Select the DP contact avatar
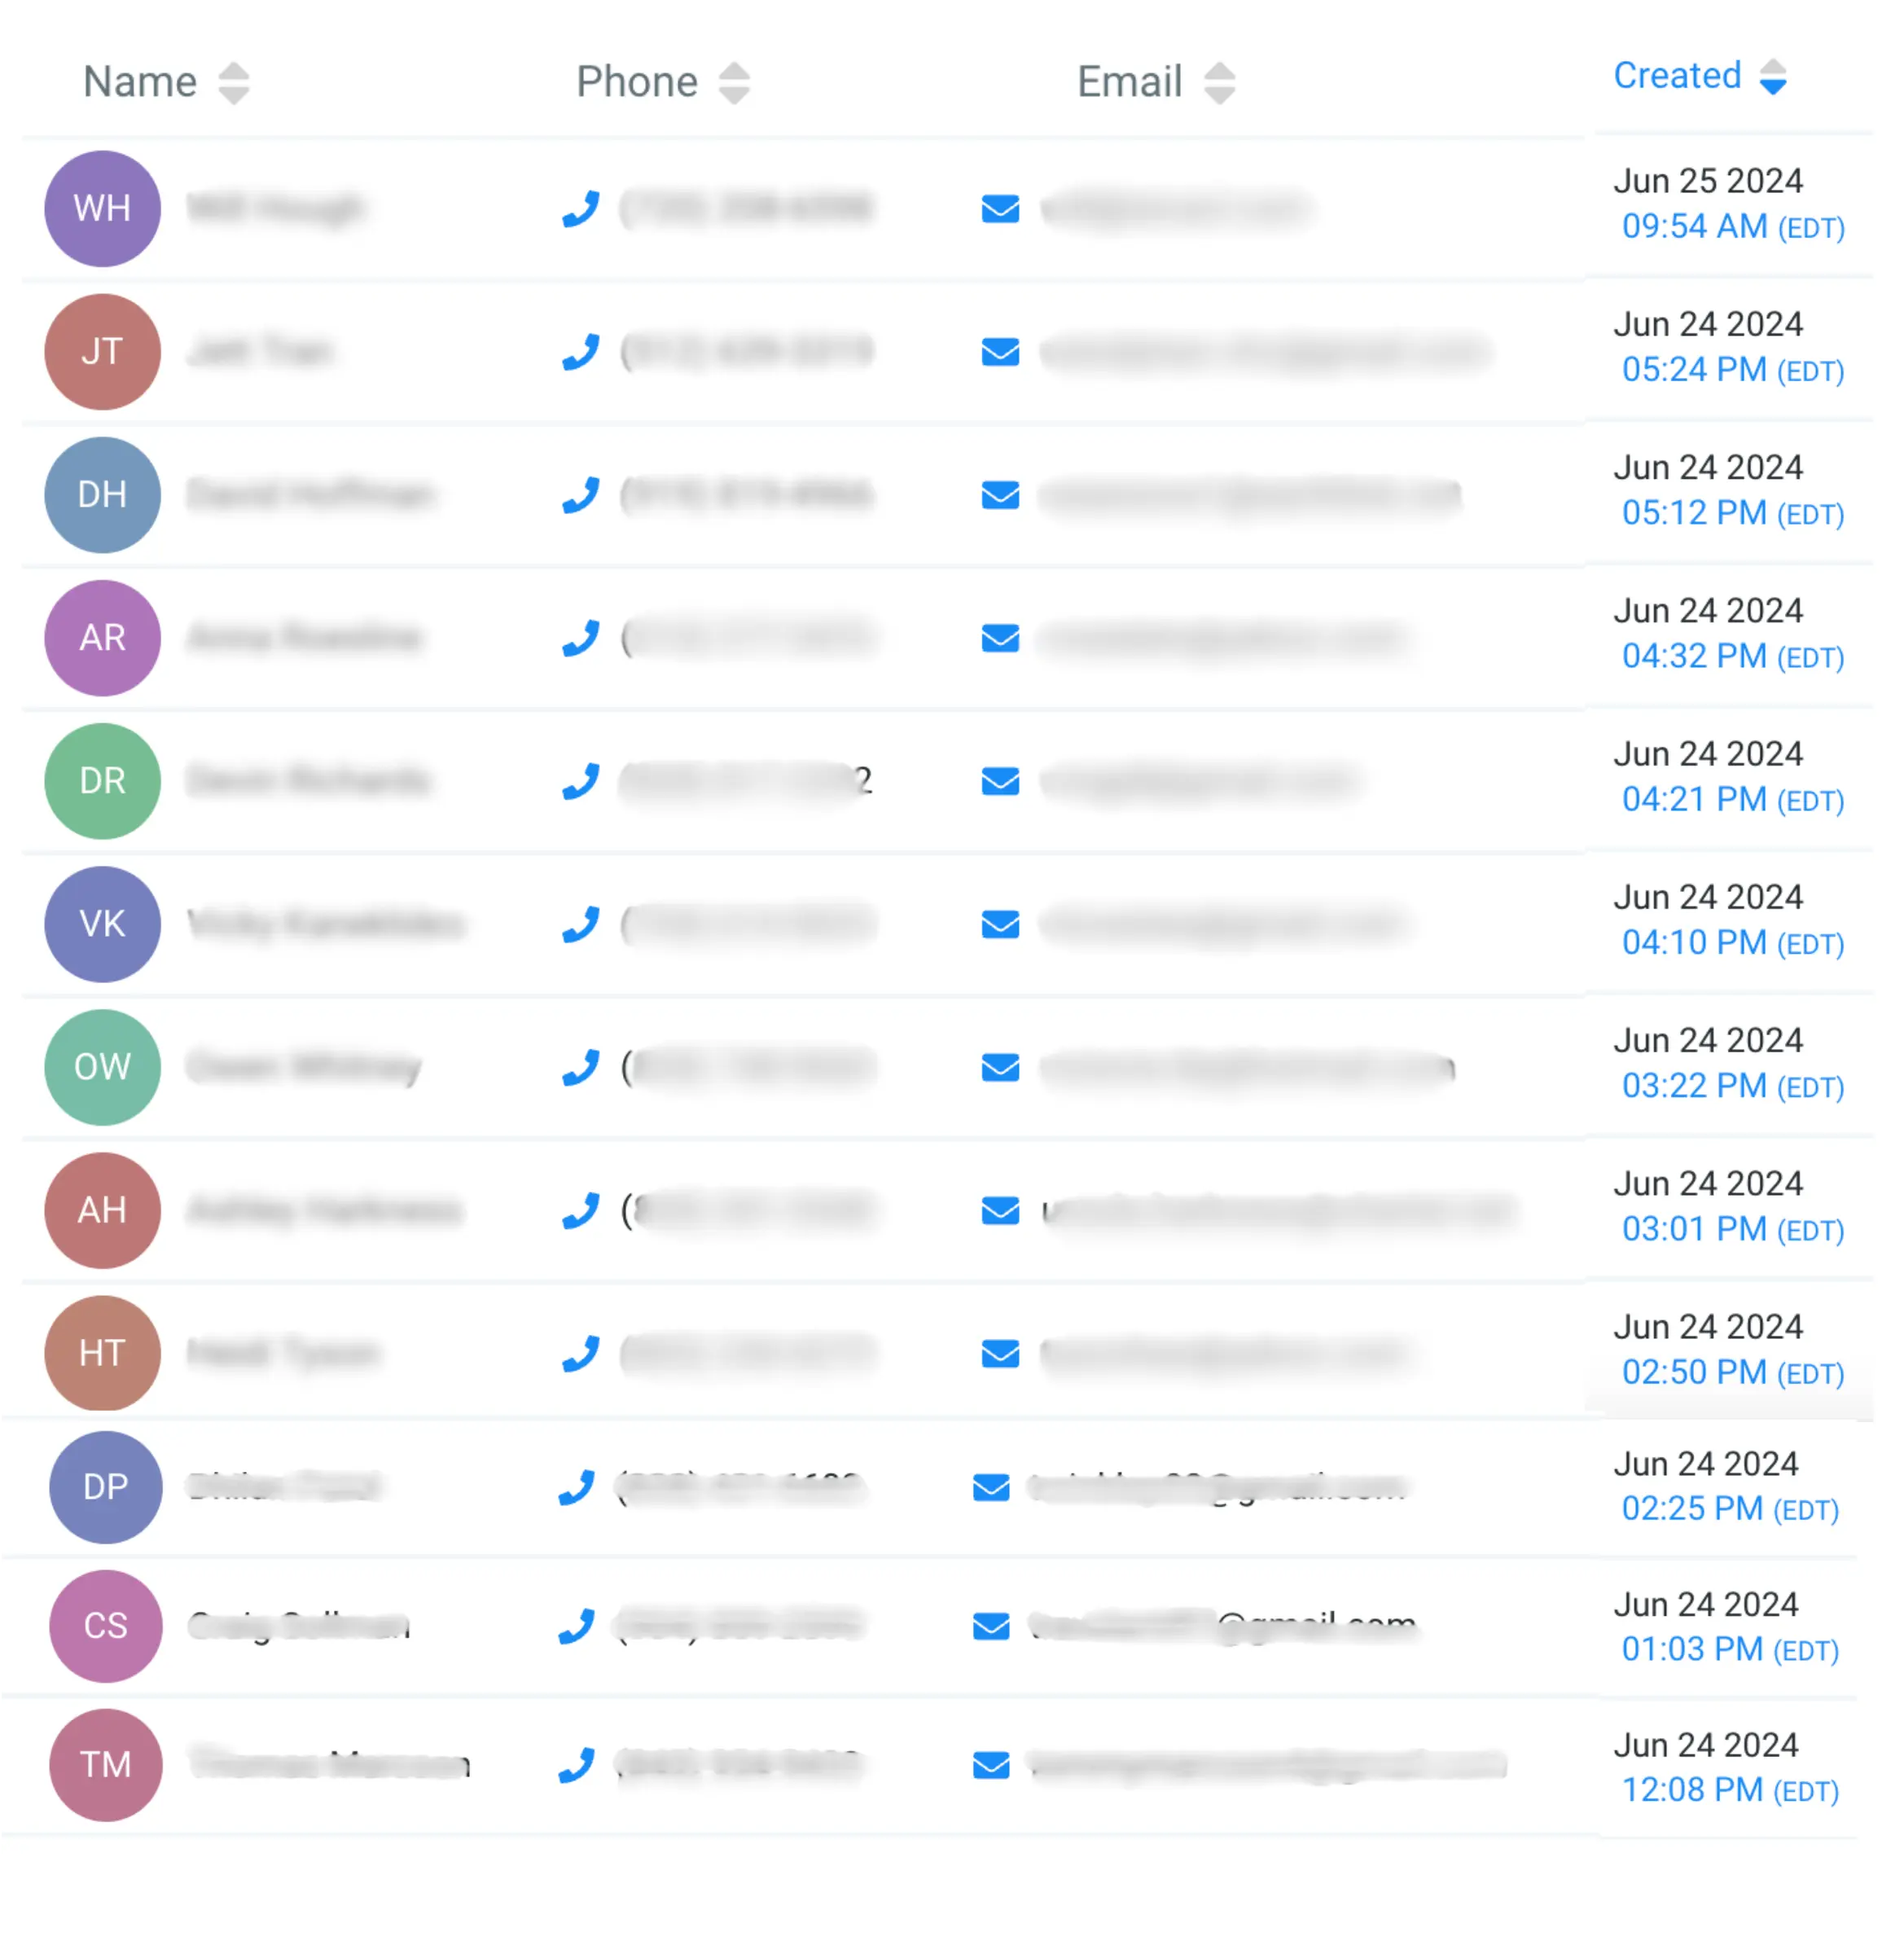Image resolution: width=1904 pixels, height=1945 pixels. pos(106,1487)
